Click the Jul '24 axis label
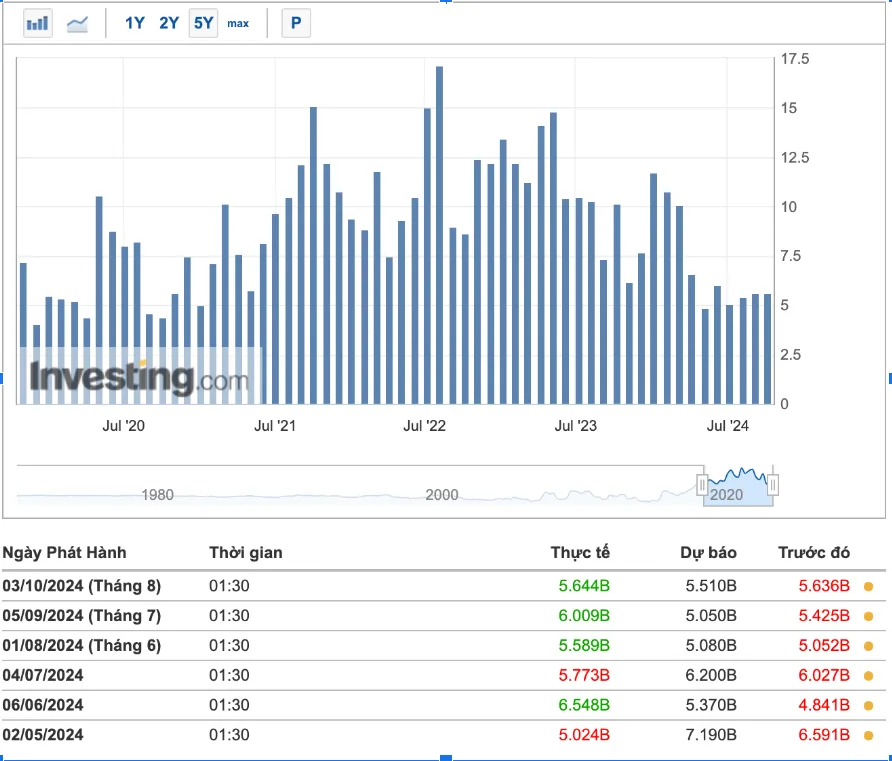 pos(728,426)
